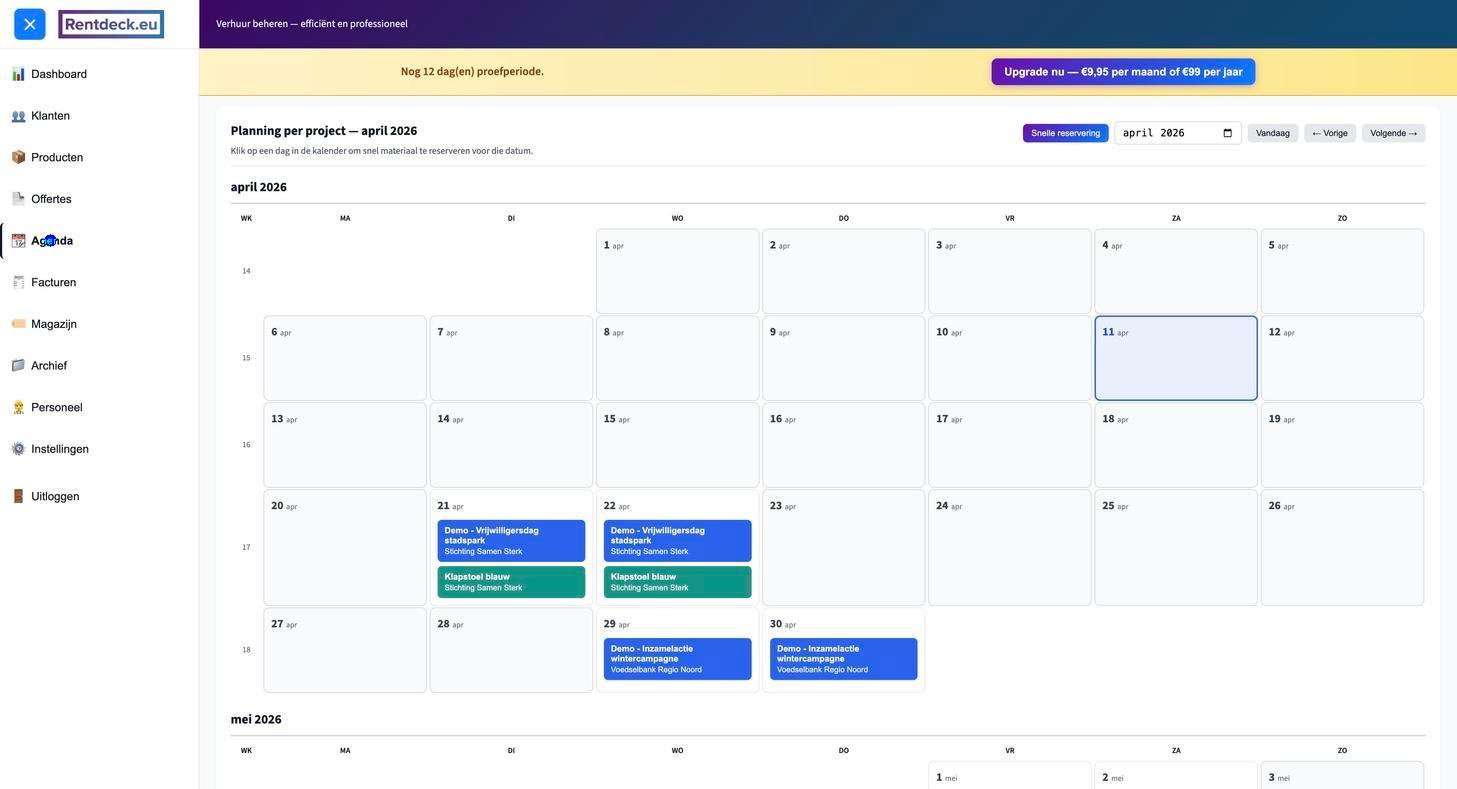Select Uitloggen in the sidebar
This screenshot has height=789, width=1457.
tap(54, 497)
